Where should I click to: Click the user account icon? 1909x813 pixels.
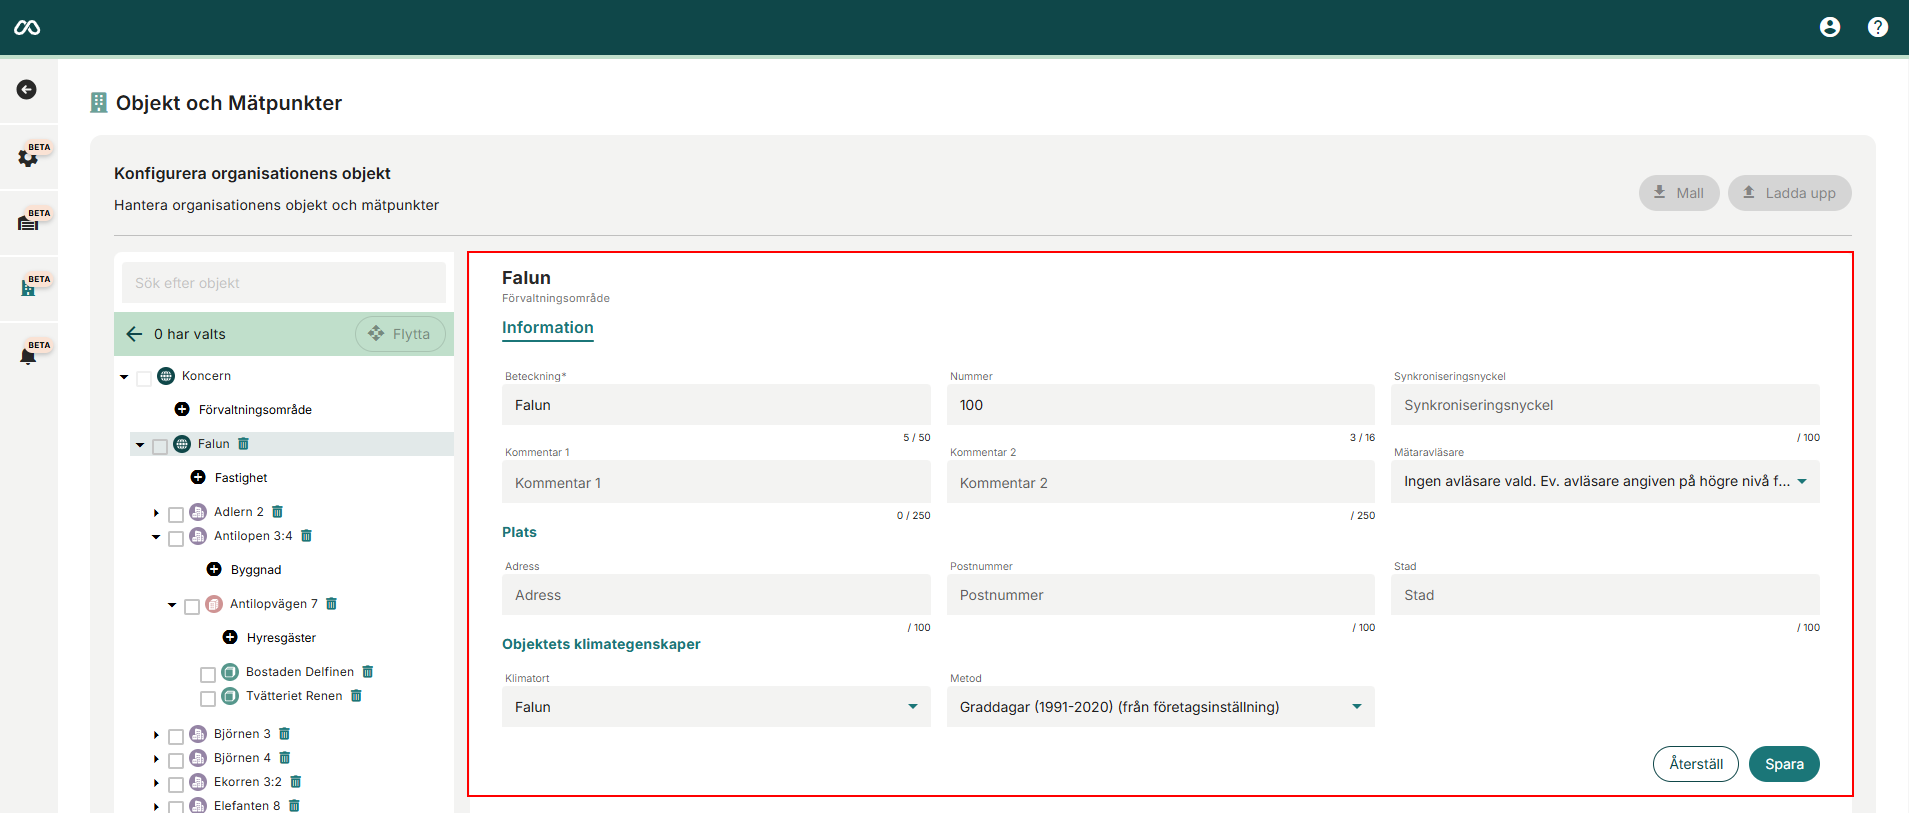[1829, 27]
